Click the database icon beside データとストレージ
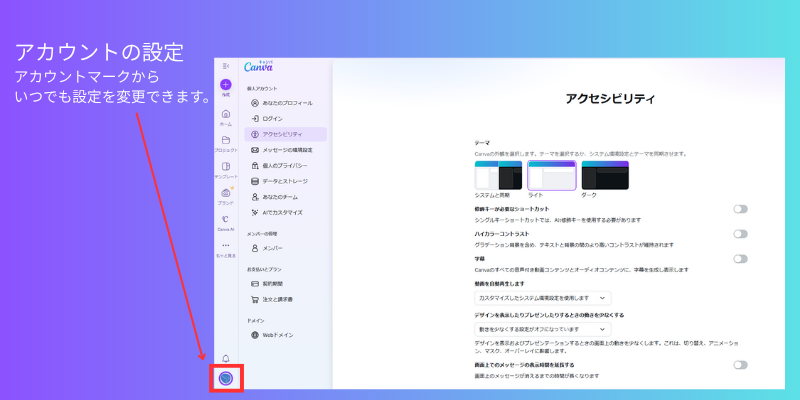The image size is (800, 400). tap(255, 181)
